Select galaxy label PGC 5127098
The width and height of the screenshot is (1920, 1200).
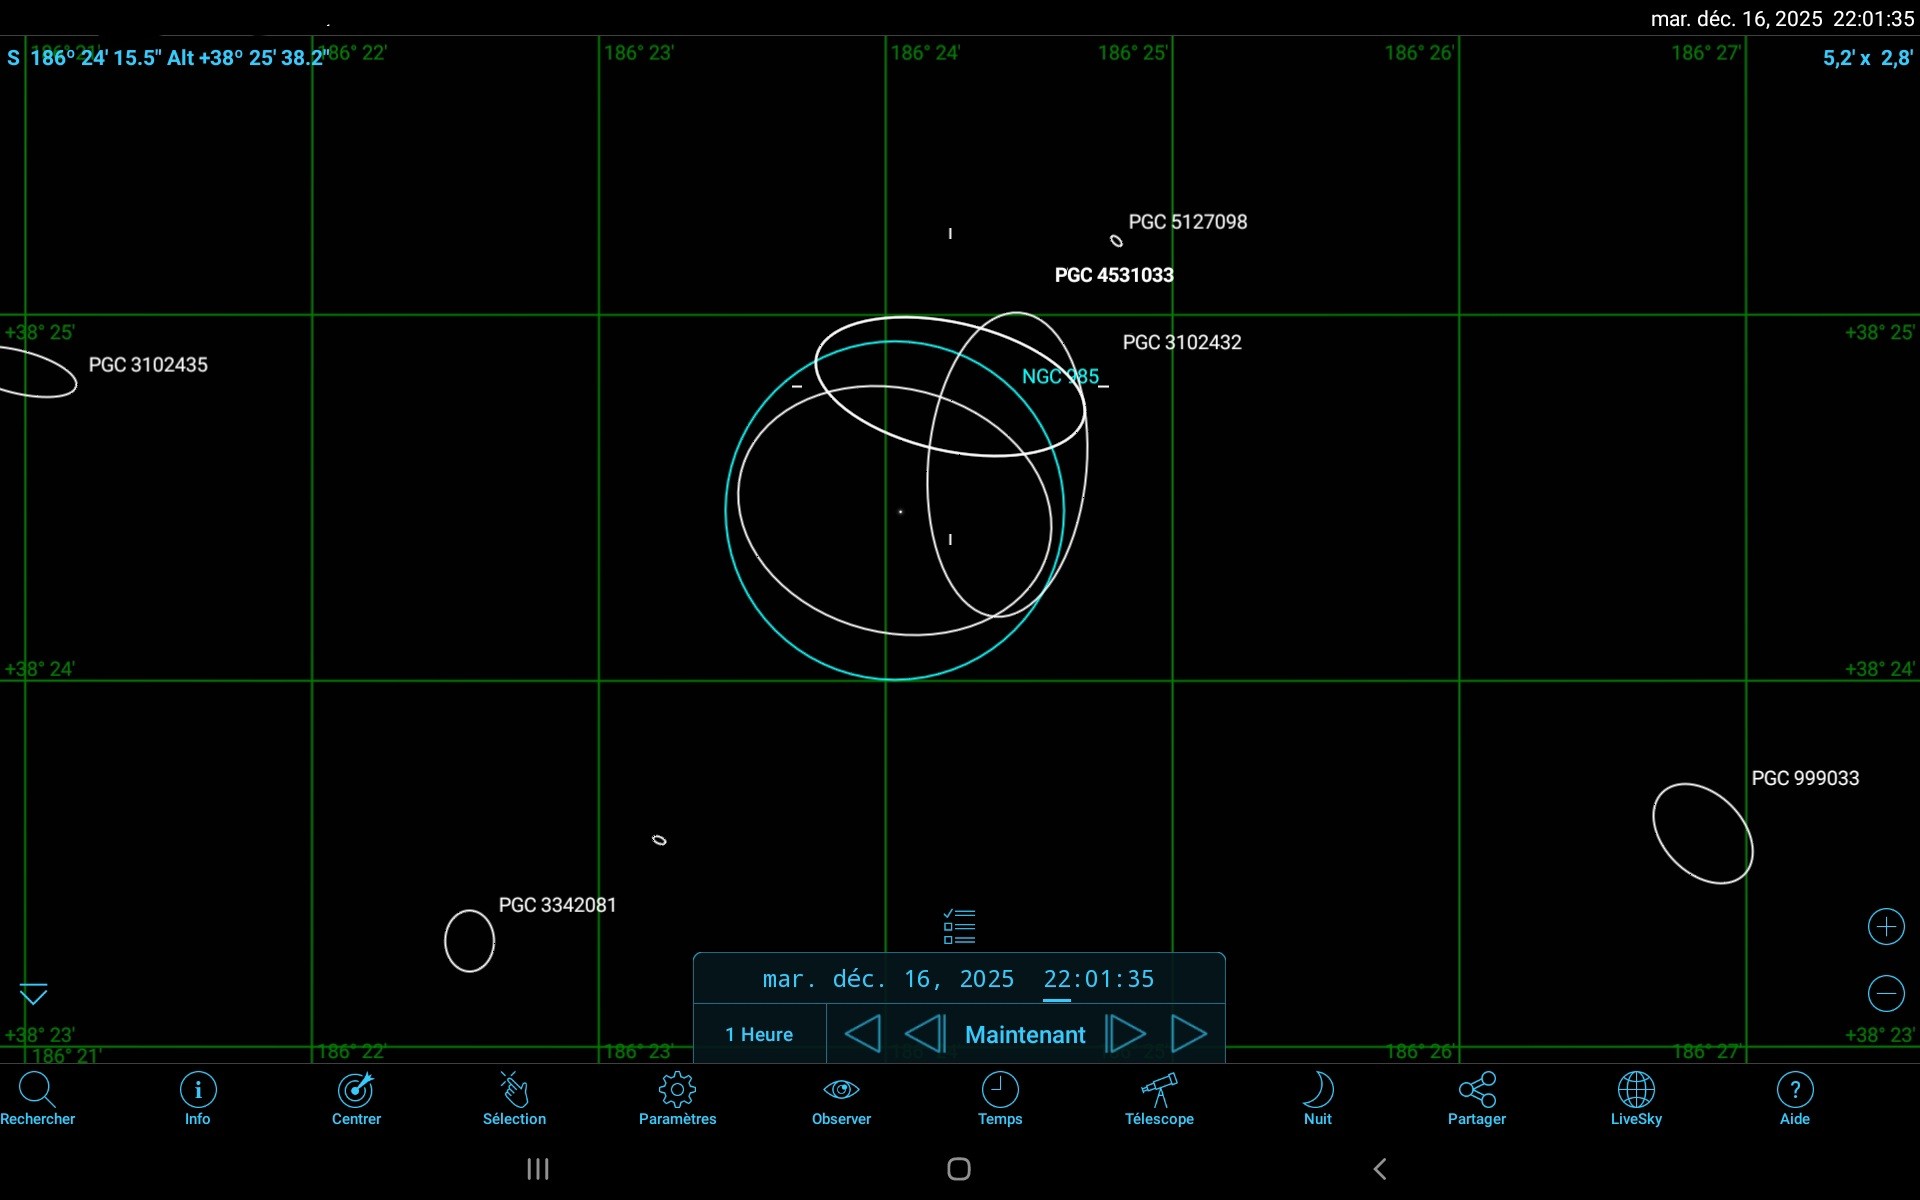(1187, 222)
